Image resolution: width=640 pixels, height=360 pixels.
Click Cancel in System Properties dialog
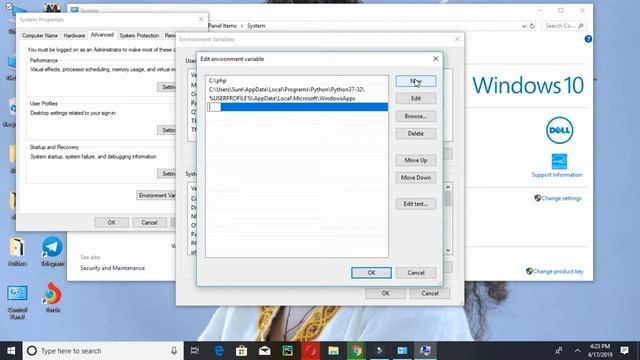click(x=149, y=222)
